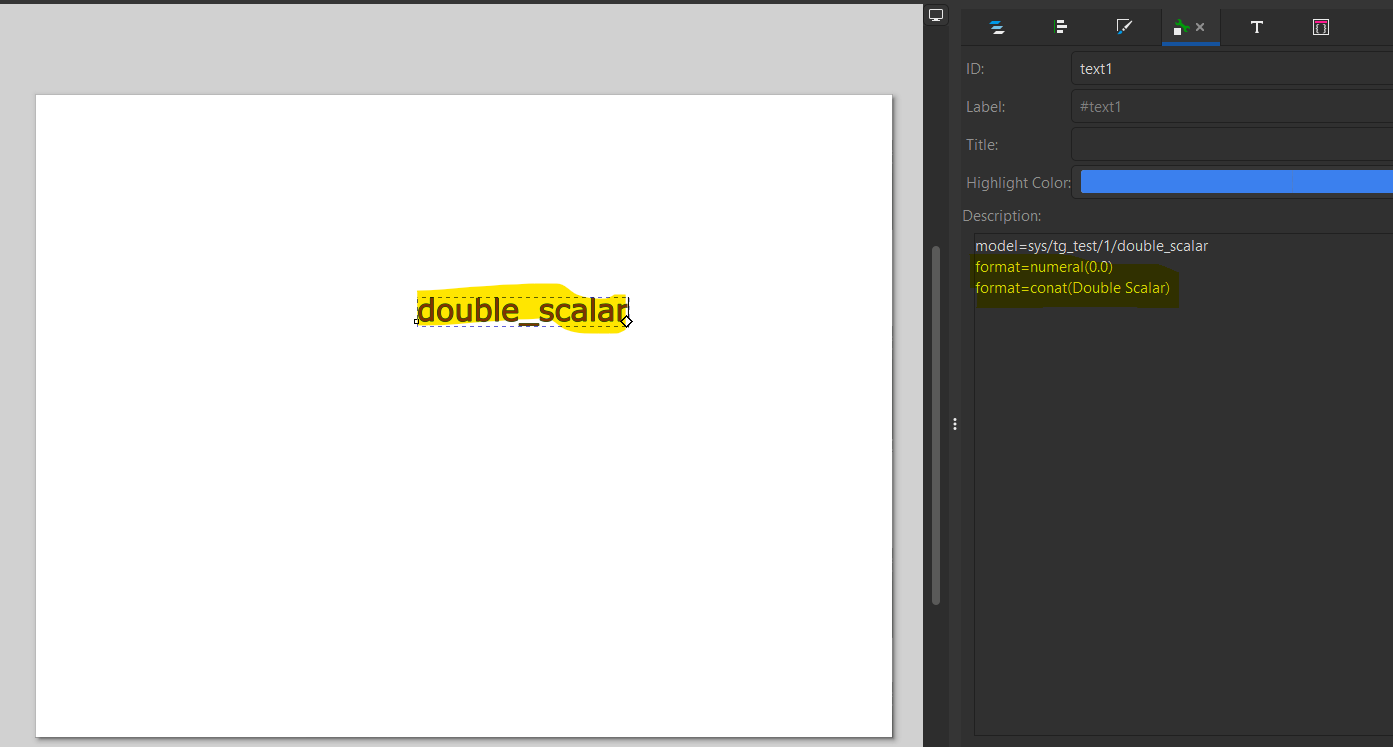Screen dimensions: 1393x747
Task: Click the three-dot panel divider handle
Action: (x=955, y=424)
